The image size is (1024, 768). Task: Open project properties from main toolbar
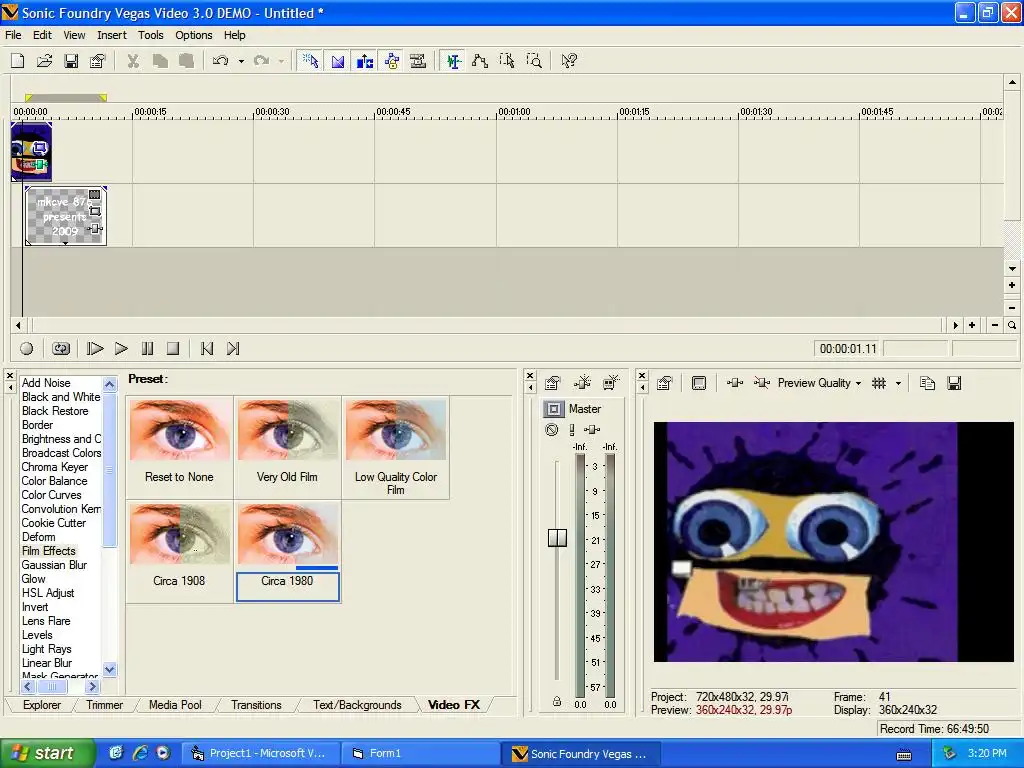pos(97,61)
